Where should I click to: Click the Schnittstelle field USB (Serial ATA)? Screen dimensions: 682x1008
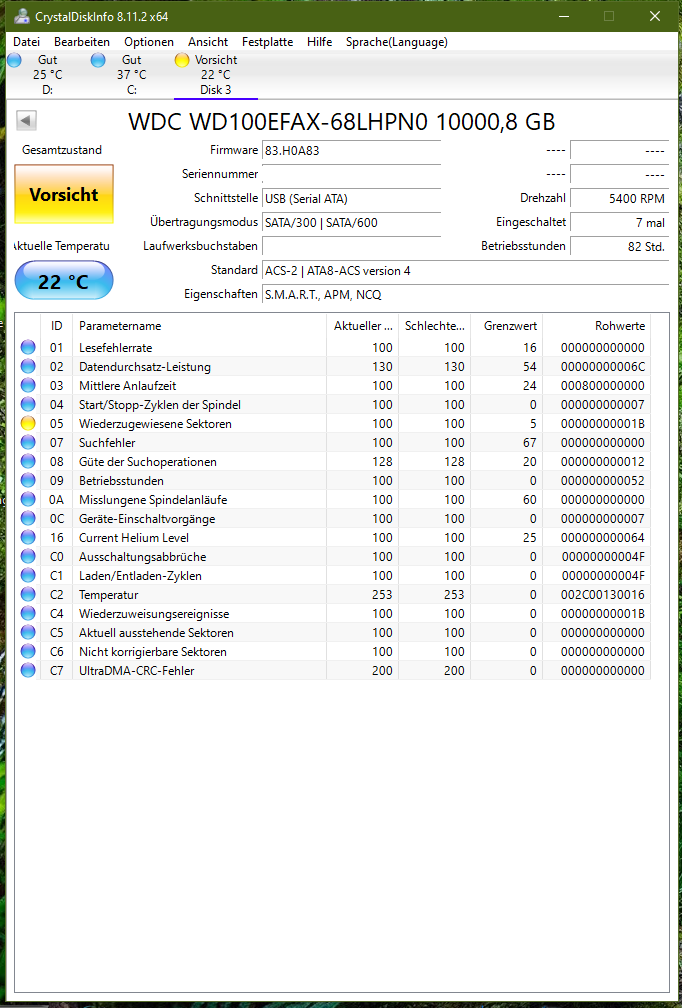[x=351, y=199]
